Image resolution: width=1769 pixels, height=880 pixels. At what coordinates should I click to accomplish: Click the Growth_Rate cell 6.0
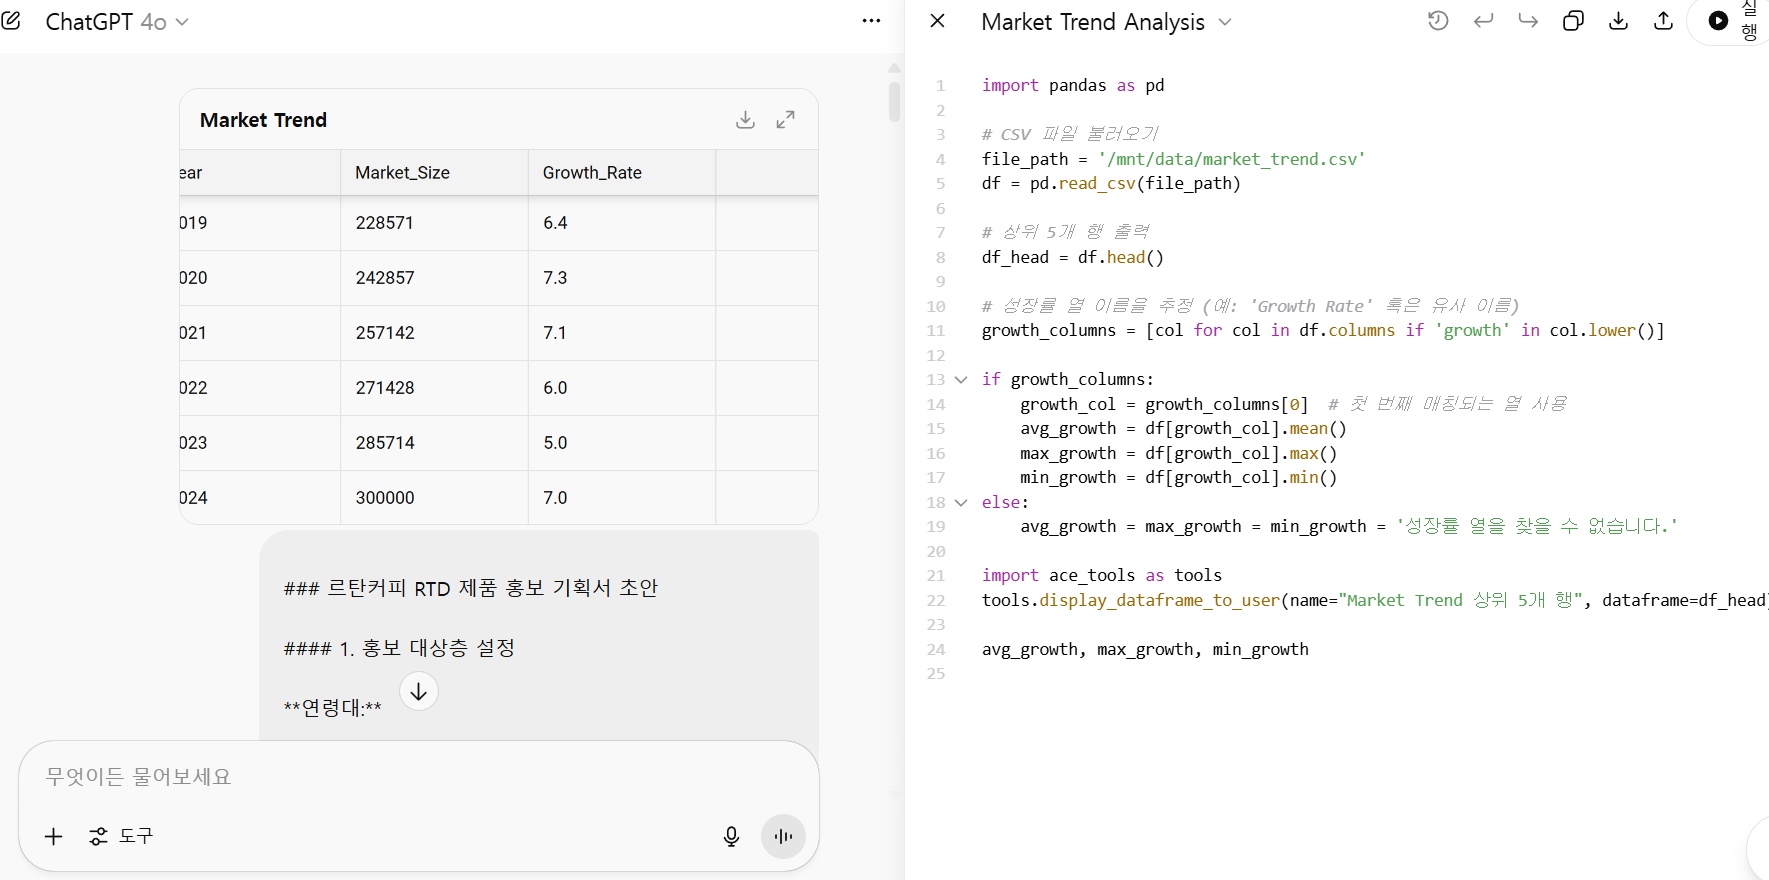(x=622, y=388)
